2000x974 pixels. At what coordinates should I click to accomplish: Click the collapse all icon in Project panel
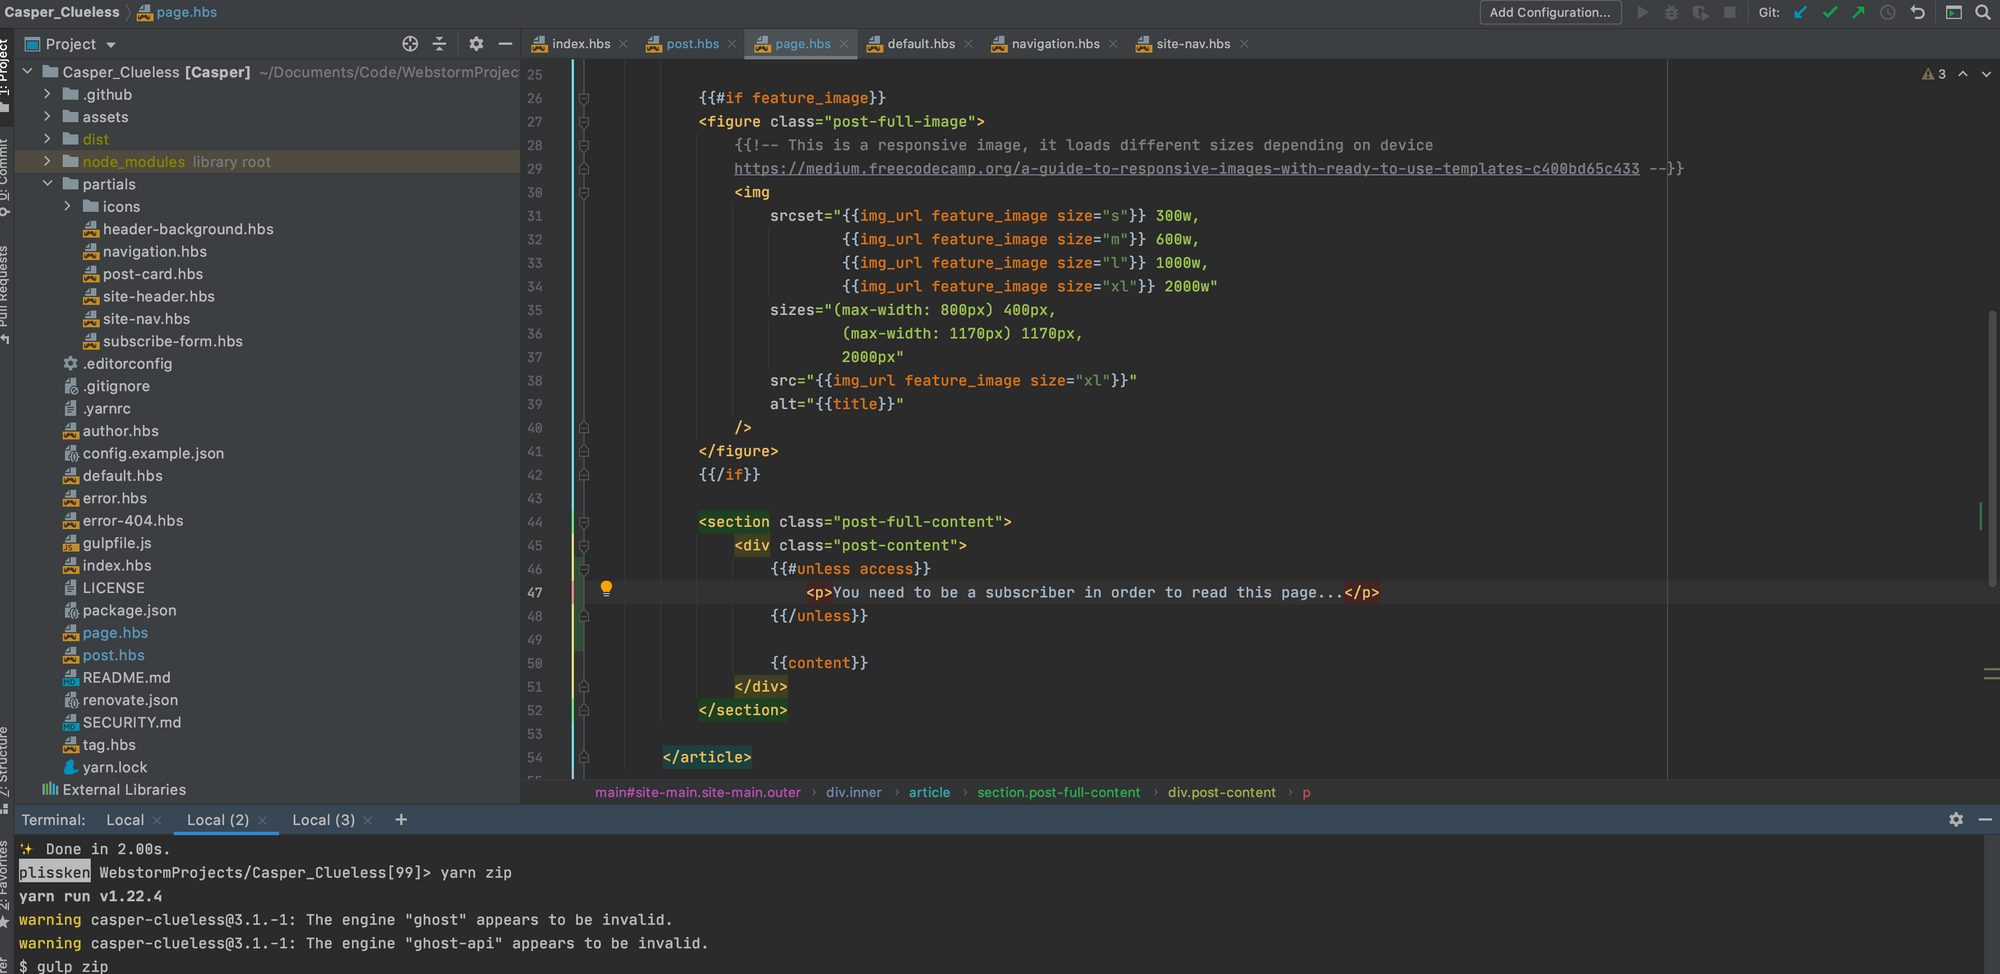pos(439,44)
